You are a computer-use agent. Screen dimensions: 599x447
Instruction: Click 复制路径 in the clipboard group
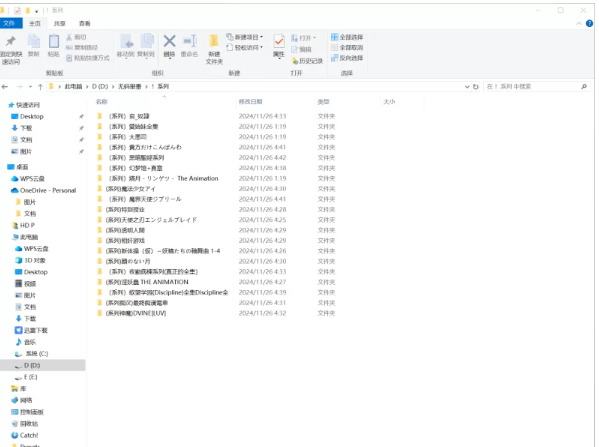pyautogui.click(x=82, y=47)
